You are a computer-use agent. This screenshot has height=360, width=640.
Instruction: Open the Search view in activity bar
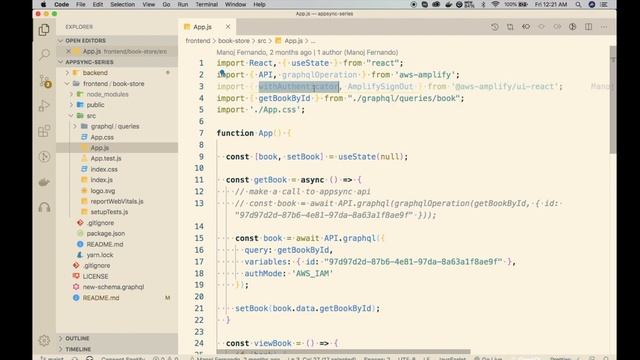44,54
